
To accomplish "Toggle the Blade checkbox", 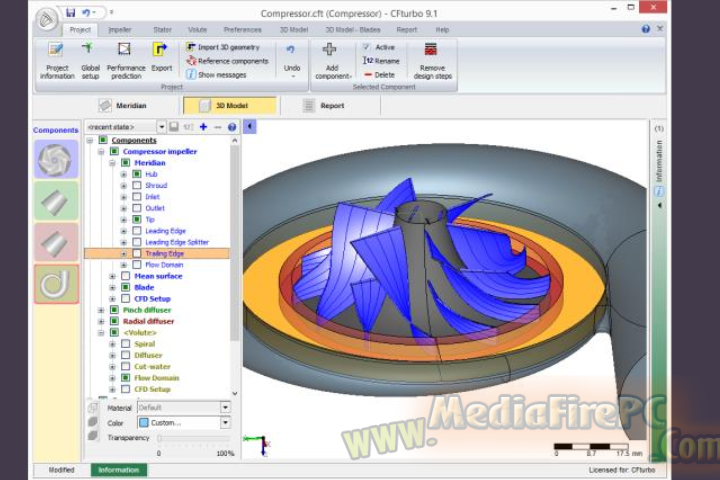I will pos(125,287).
